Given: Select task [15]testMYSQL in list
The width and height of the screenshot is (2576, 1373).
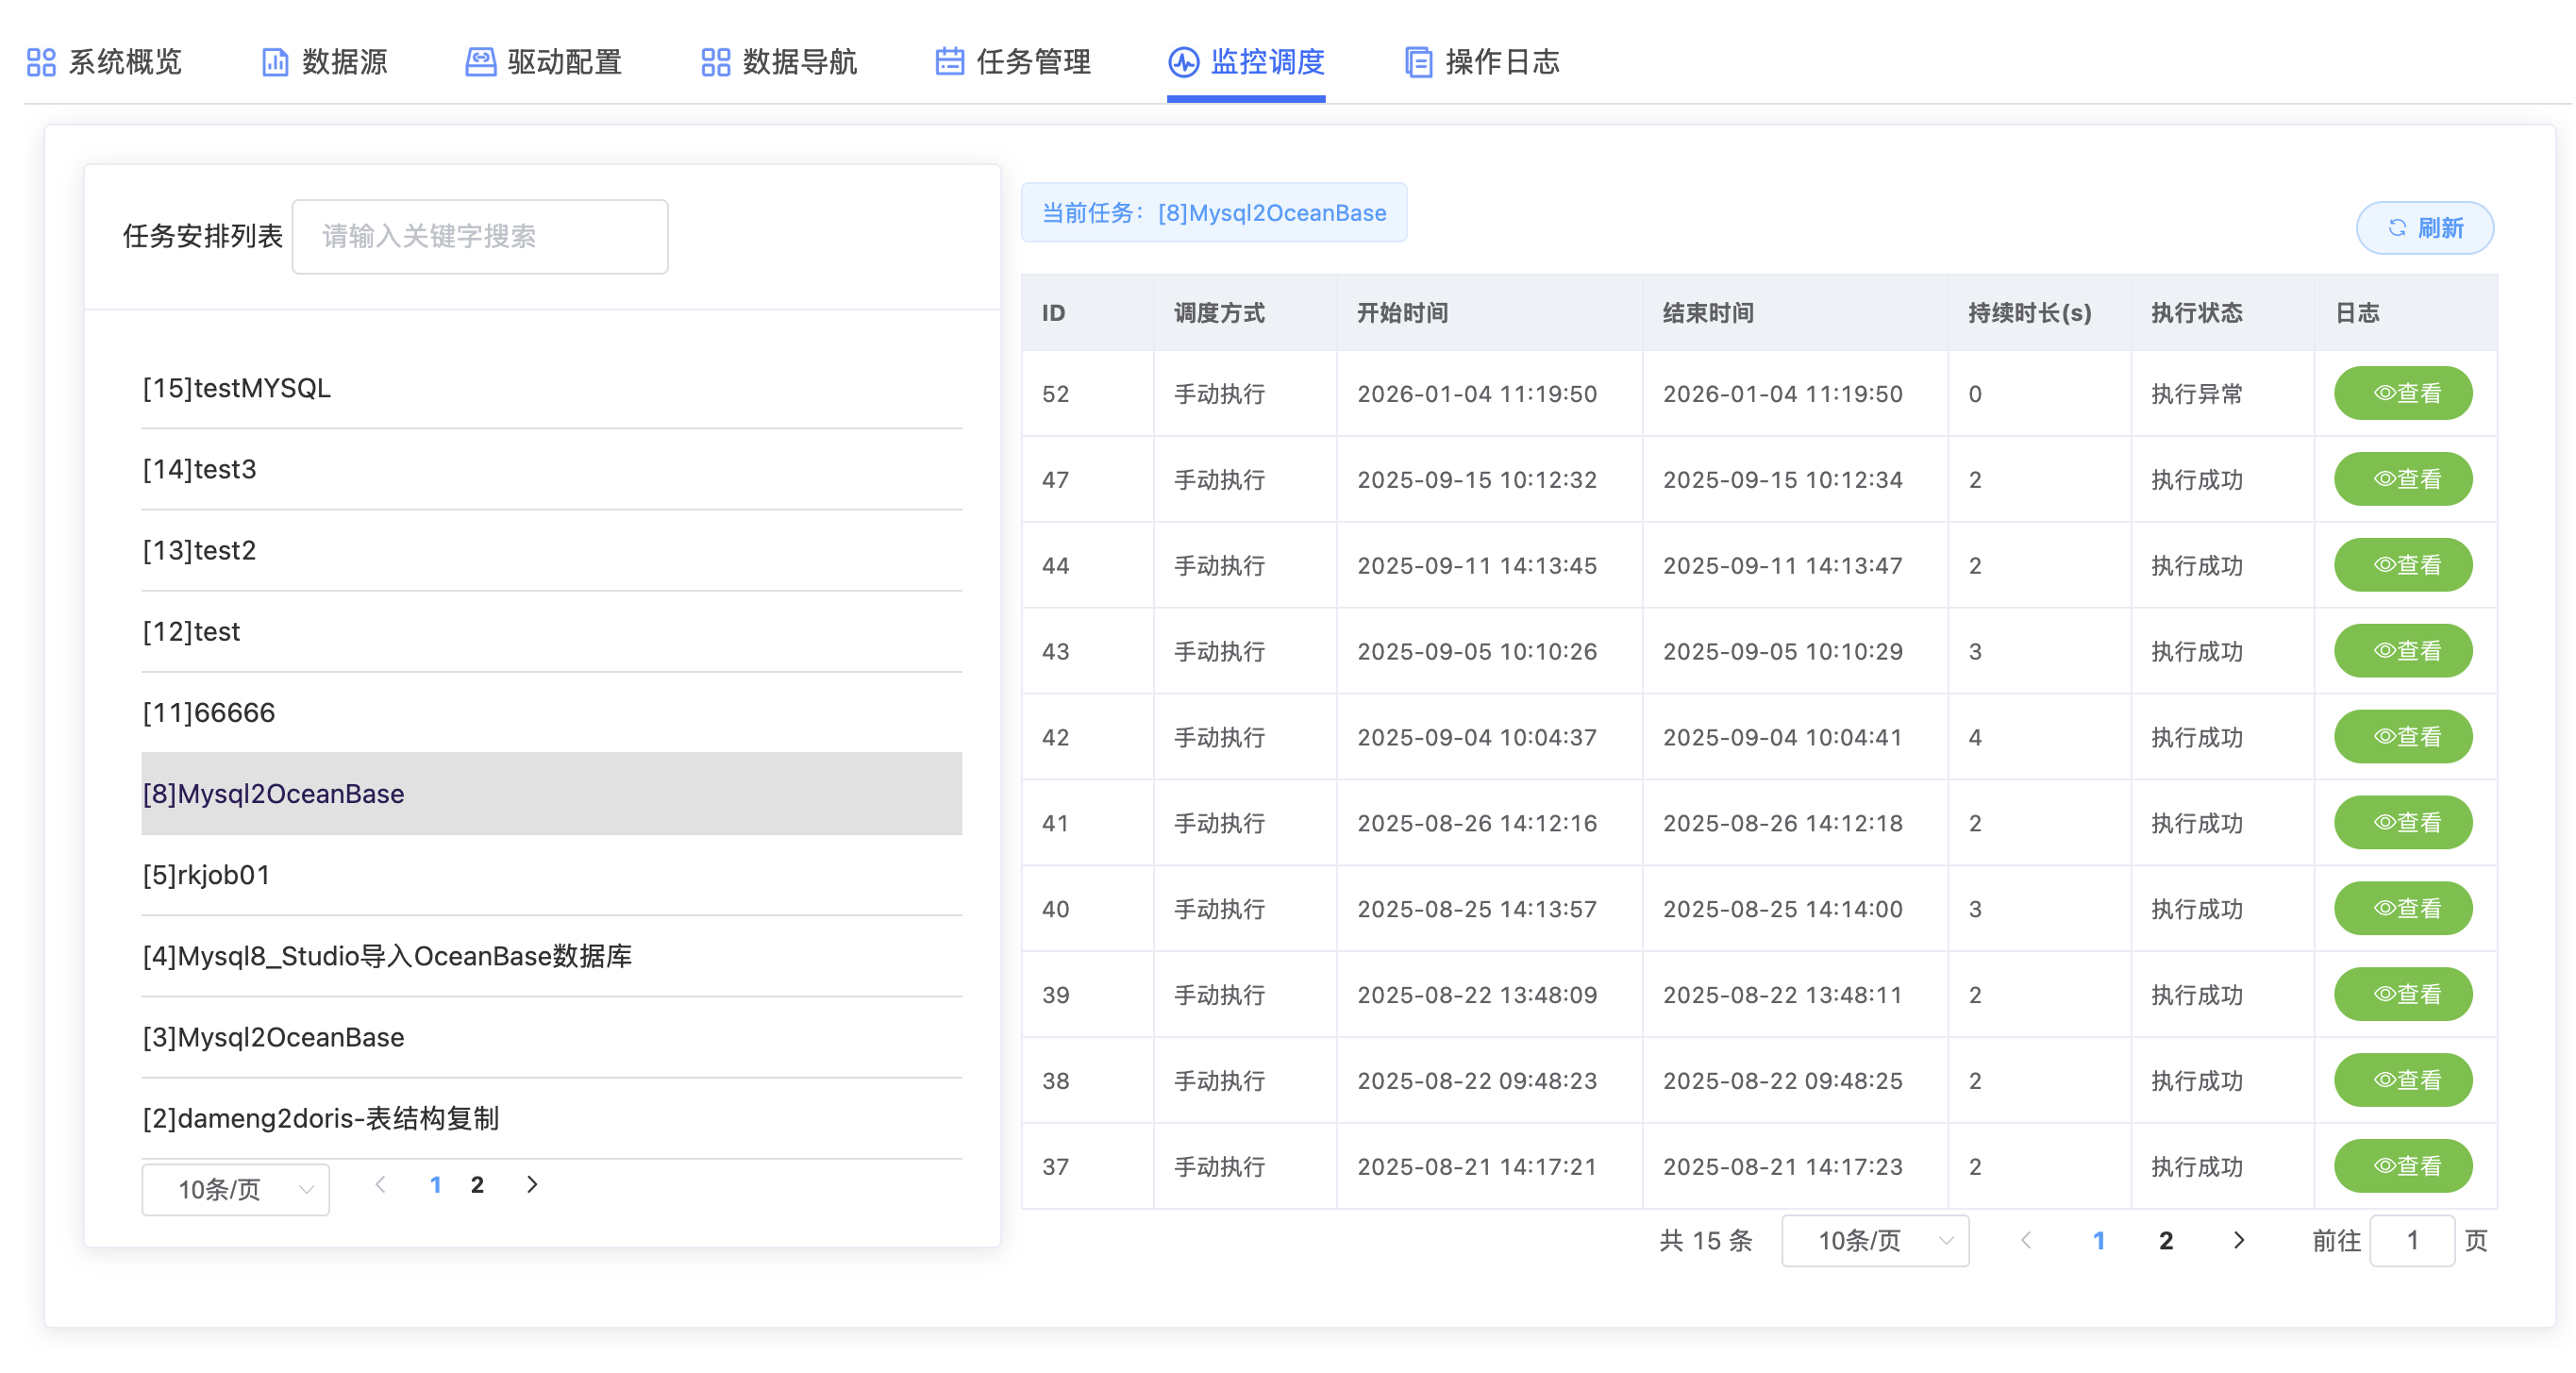Looking at the screenshot, I should tap(237, 388).
